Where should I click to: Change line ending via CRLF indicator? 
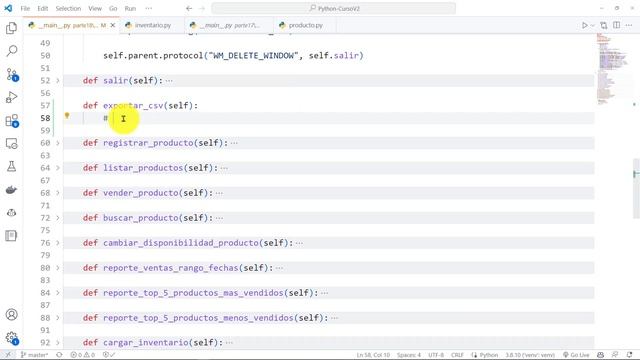(457, 355)
